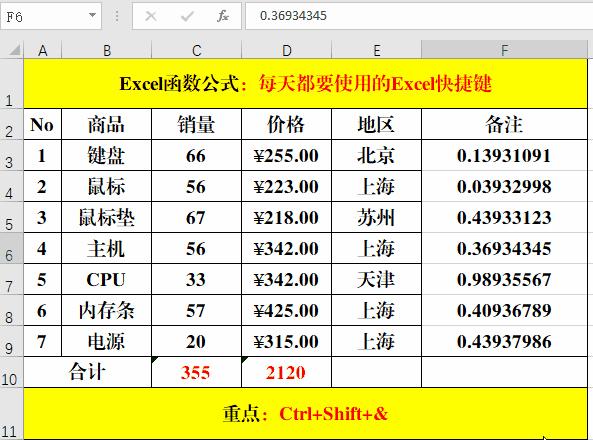The image size is (593, 440).
Task: Click the sales cell with 57
Action: (x=196, y=310)
